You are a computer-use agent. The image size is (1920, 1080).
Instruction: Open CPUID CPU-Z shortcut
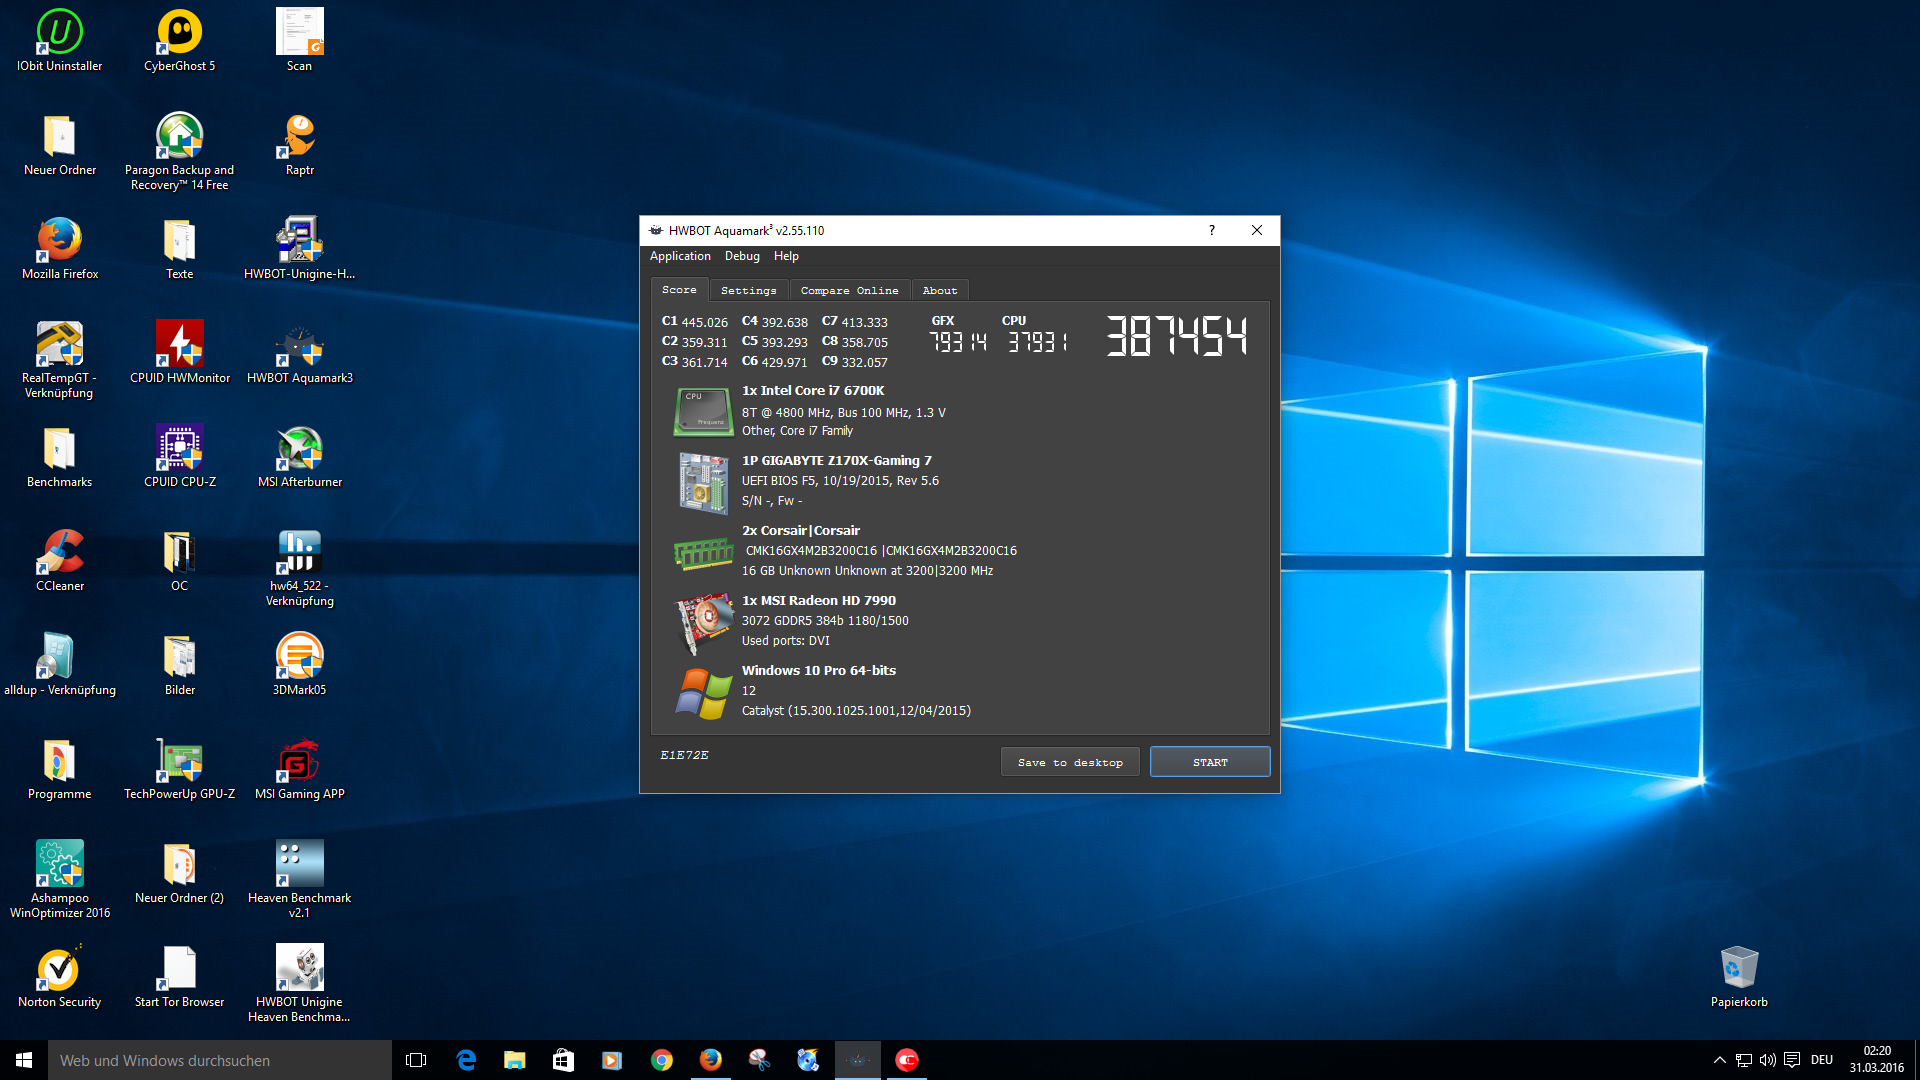[x=180, y=456]
